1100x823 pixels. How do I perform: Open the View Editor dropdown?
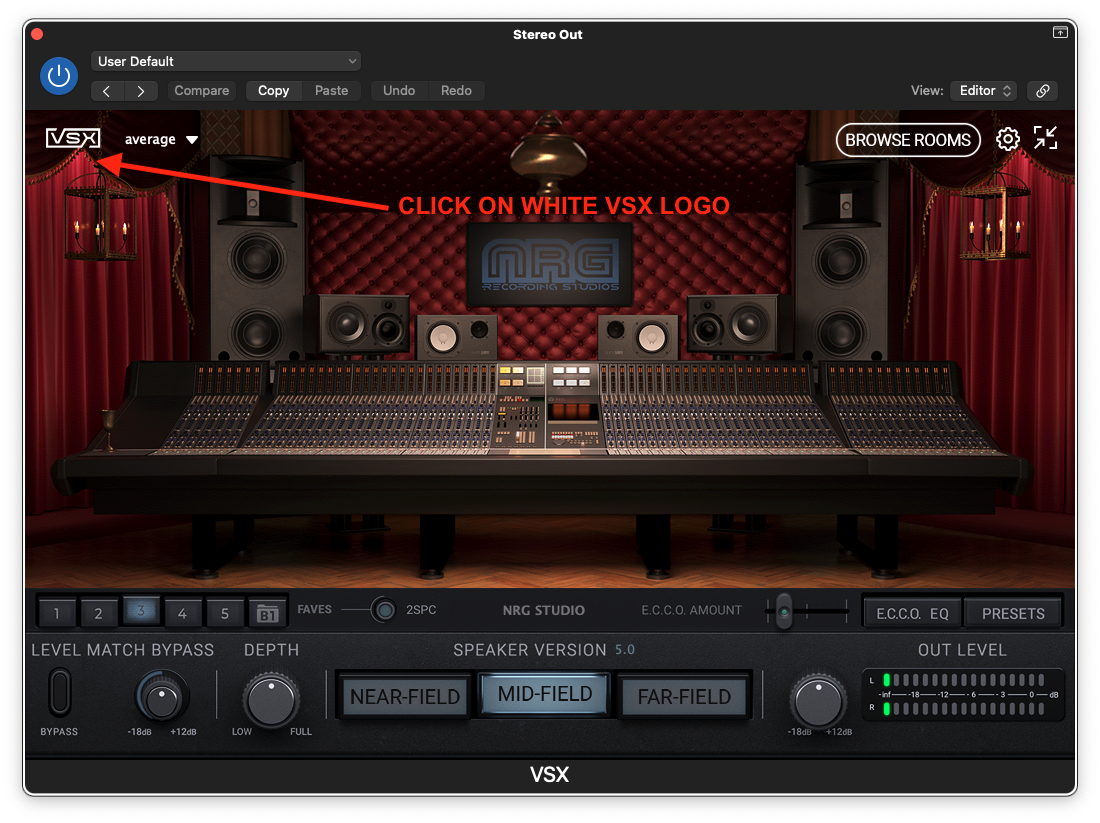(984, 91)
